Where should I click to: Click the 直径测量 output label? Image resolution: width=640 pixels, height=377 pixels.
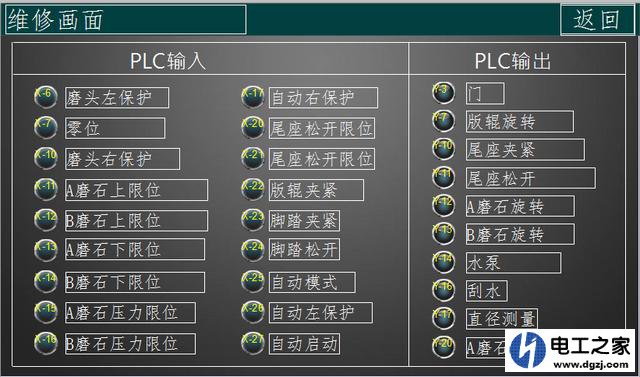502,319
